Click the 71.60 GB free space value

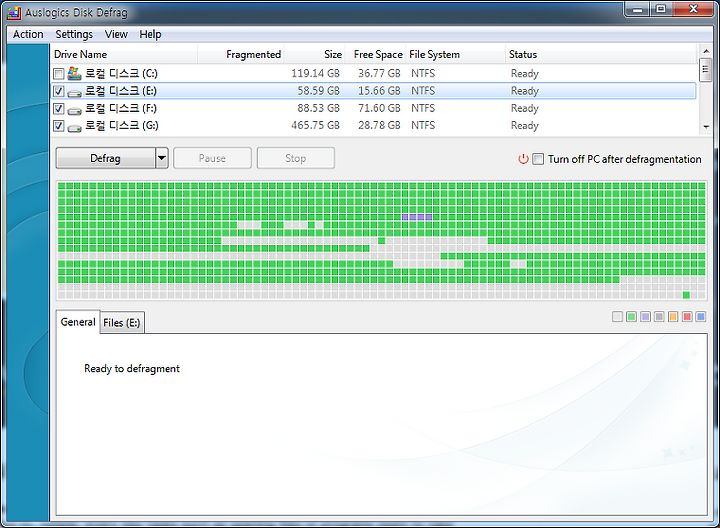click(x=379, y=108)
